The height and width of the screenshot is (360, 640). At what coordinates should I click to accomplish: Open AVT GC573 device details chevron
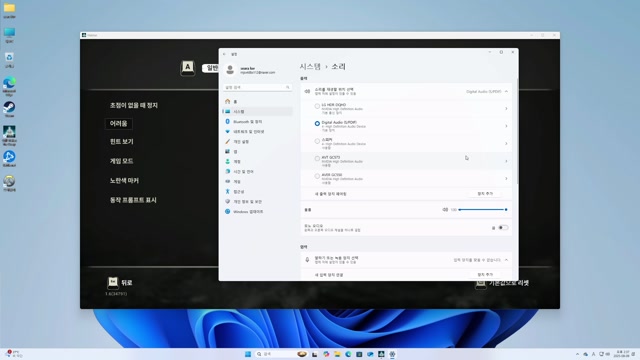click(x=506, y=161)
